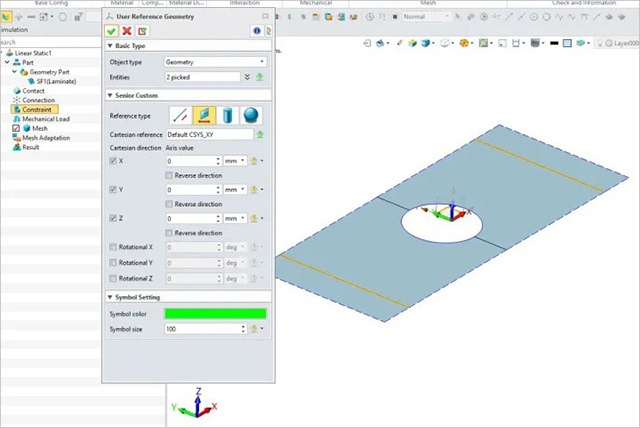Click the Symbol size option icon
Viewport: 640px width, 428px height.
256,329
